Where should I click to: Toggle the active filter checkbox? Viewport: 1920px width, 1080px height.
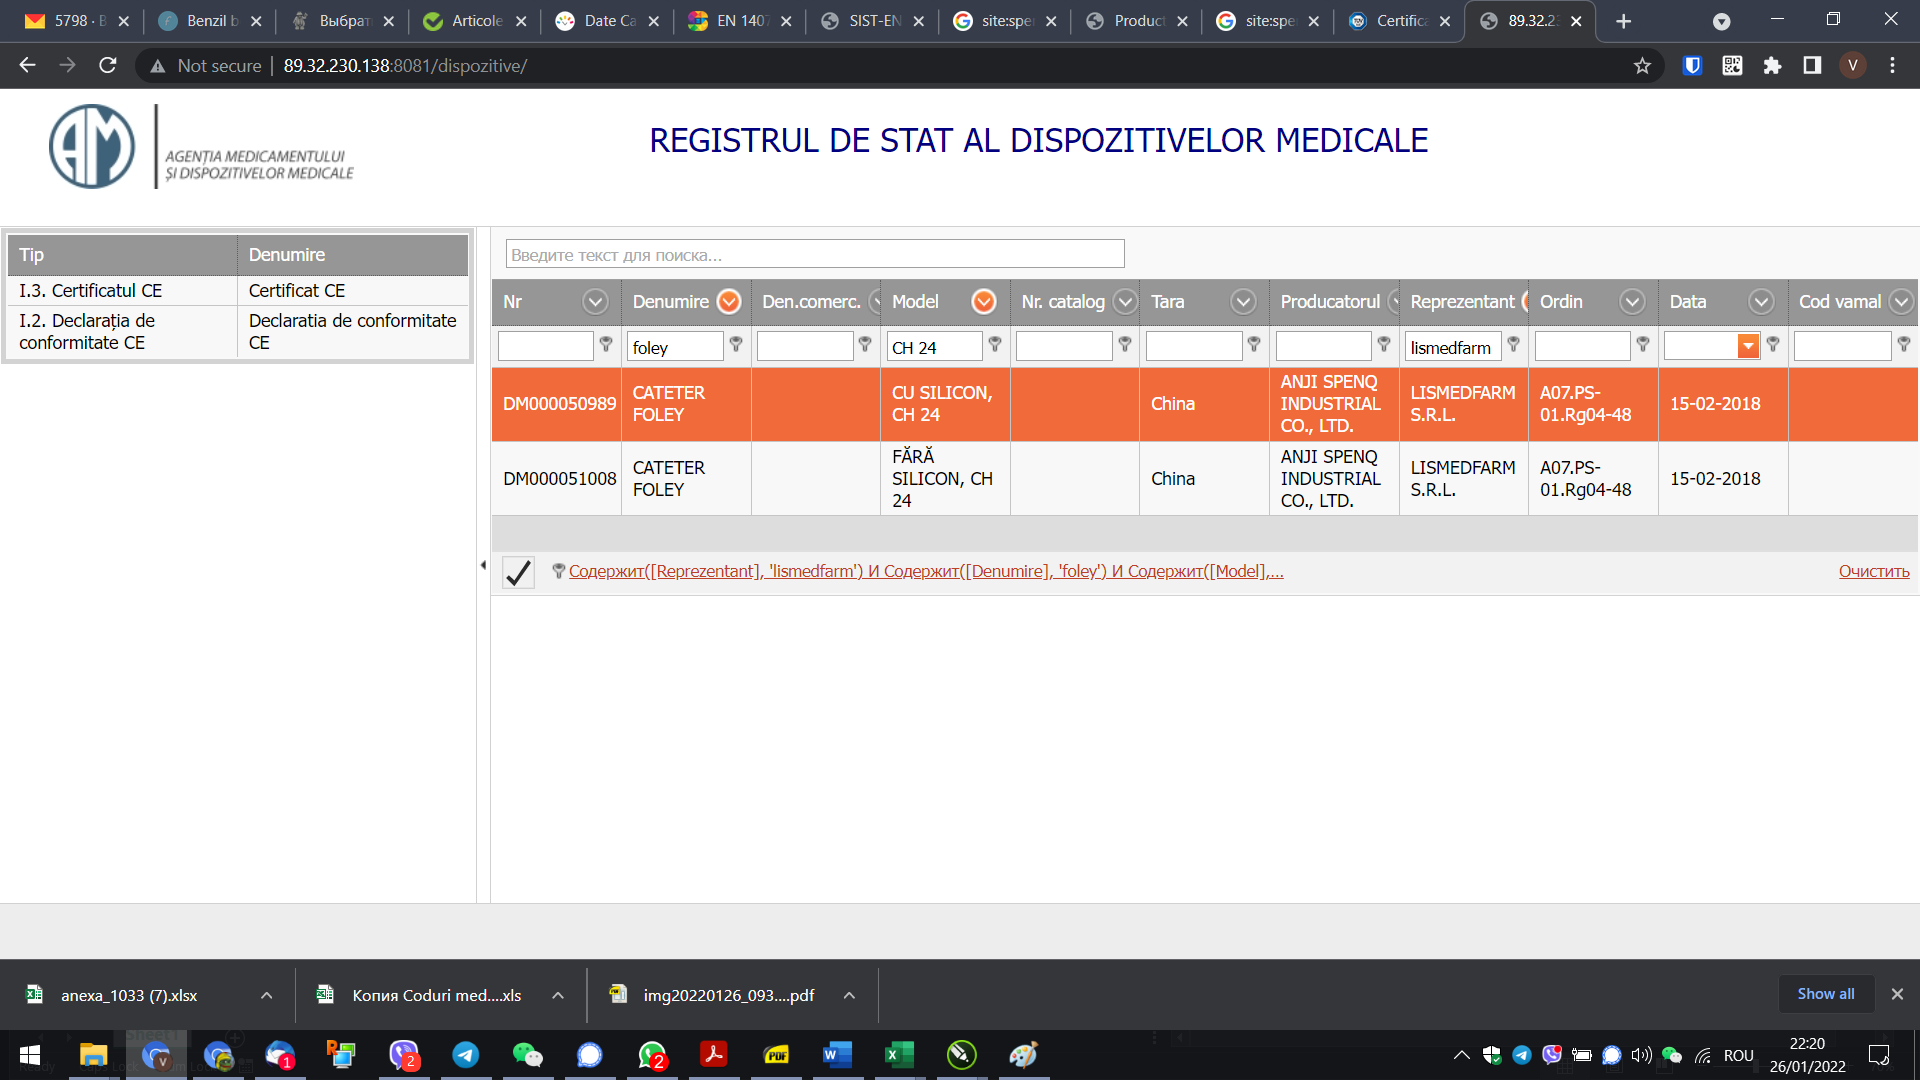coord(518,572)
